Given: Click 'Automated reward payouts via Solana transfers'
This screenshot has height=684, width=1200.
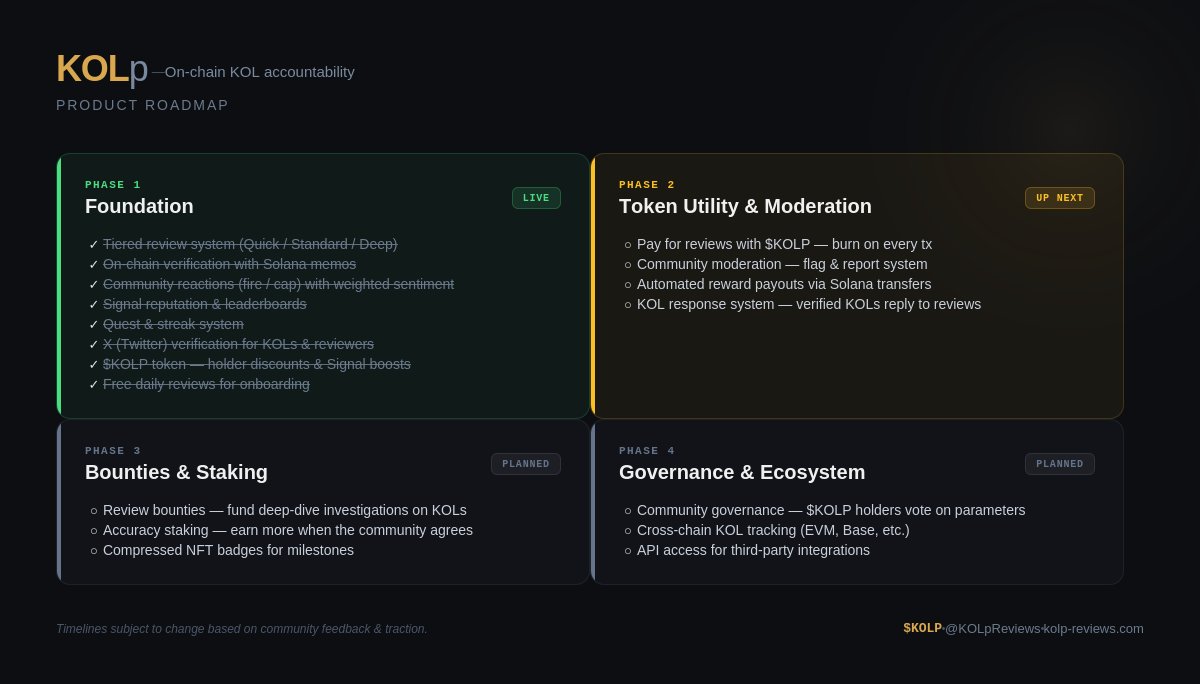Looking at the screenshot, I should 784,284.
